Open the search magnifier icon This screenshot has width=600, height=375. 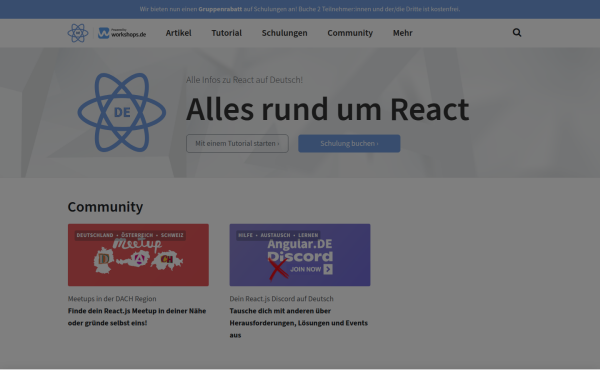coord(517,33)
